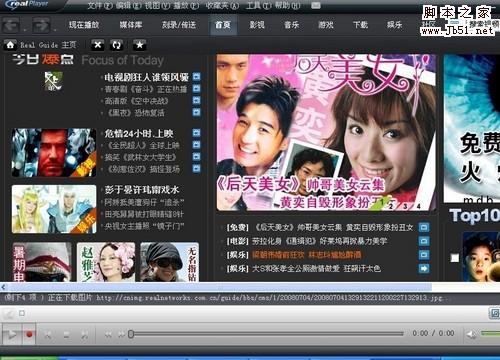Image resolution: width=500 pixels, height=360 pixels.
Task: Click the blue icon at right of player bar
Action: (494, 313)
